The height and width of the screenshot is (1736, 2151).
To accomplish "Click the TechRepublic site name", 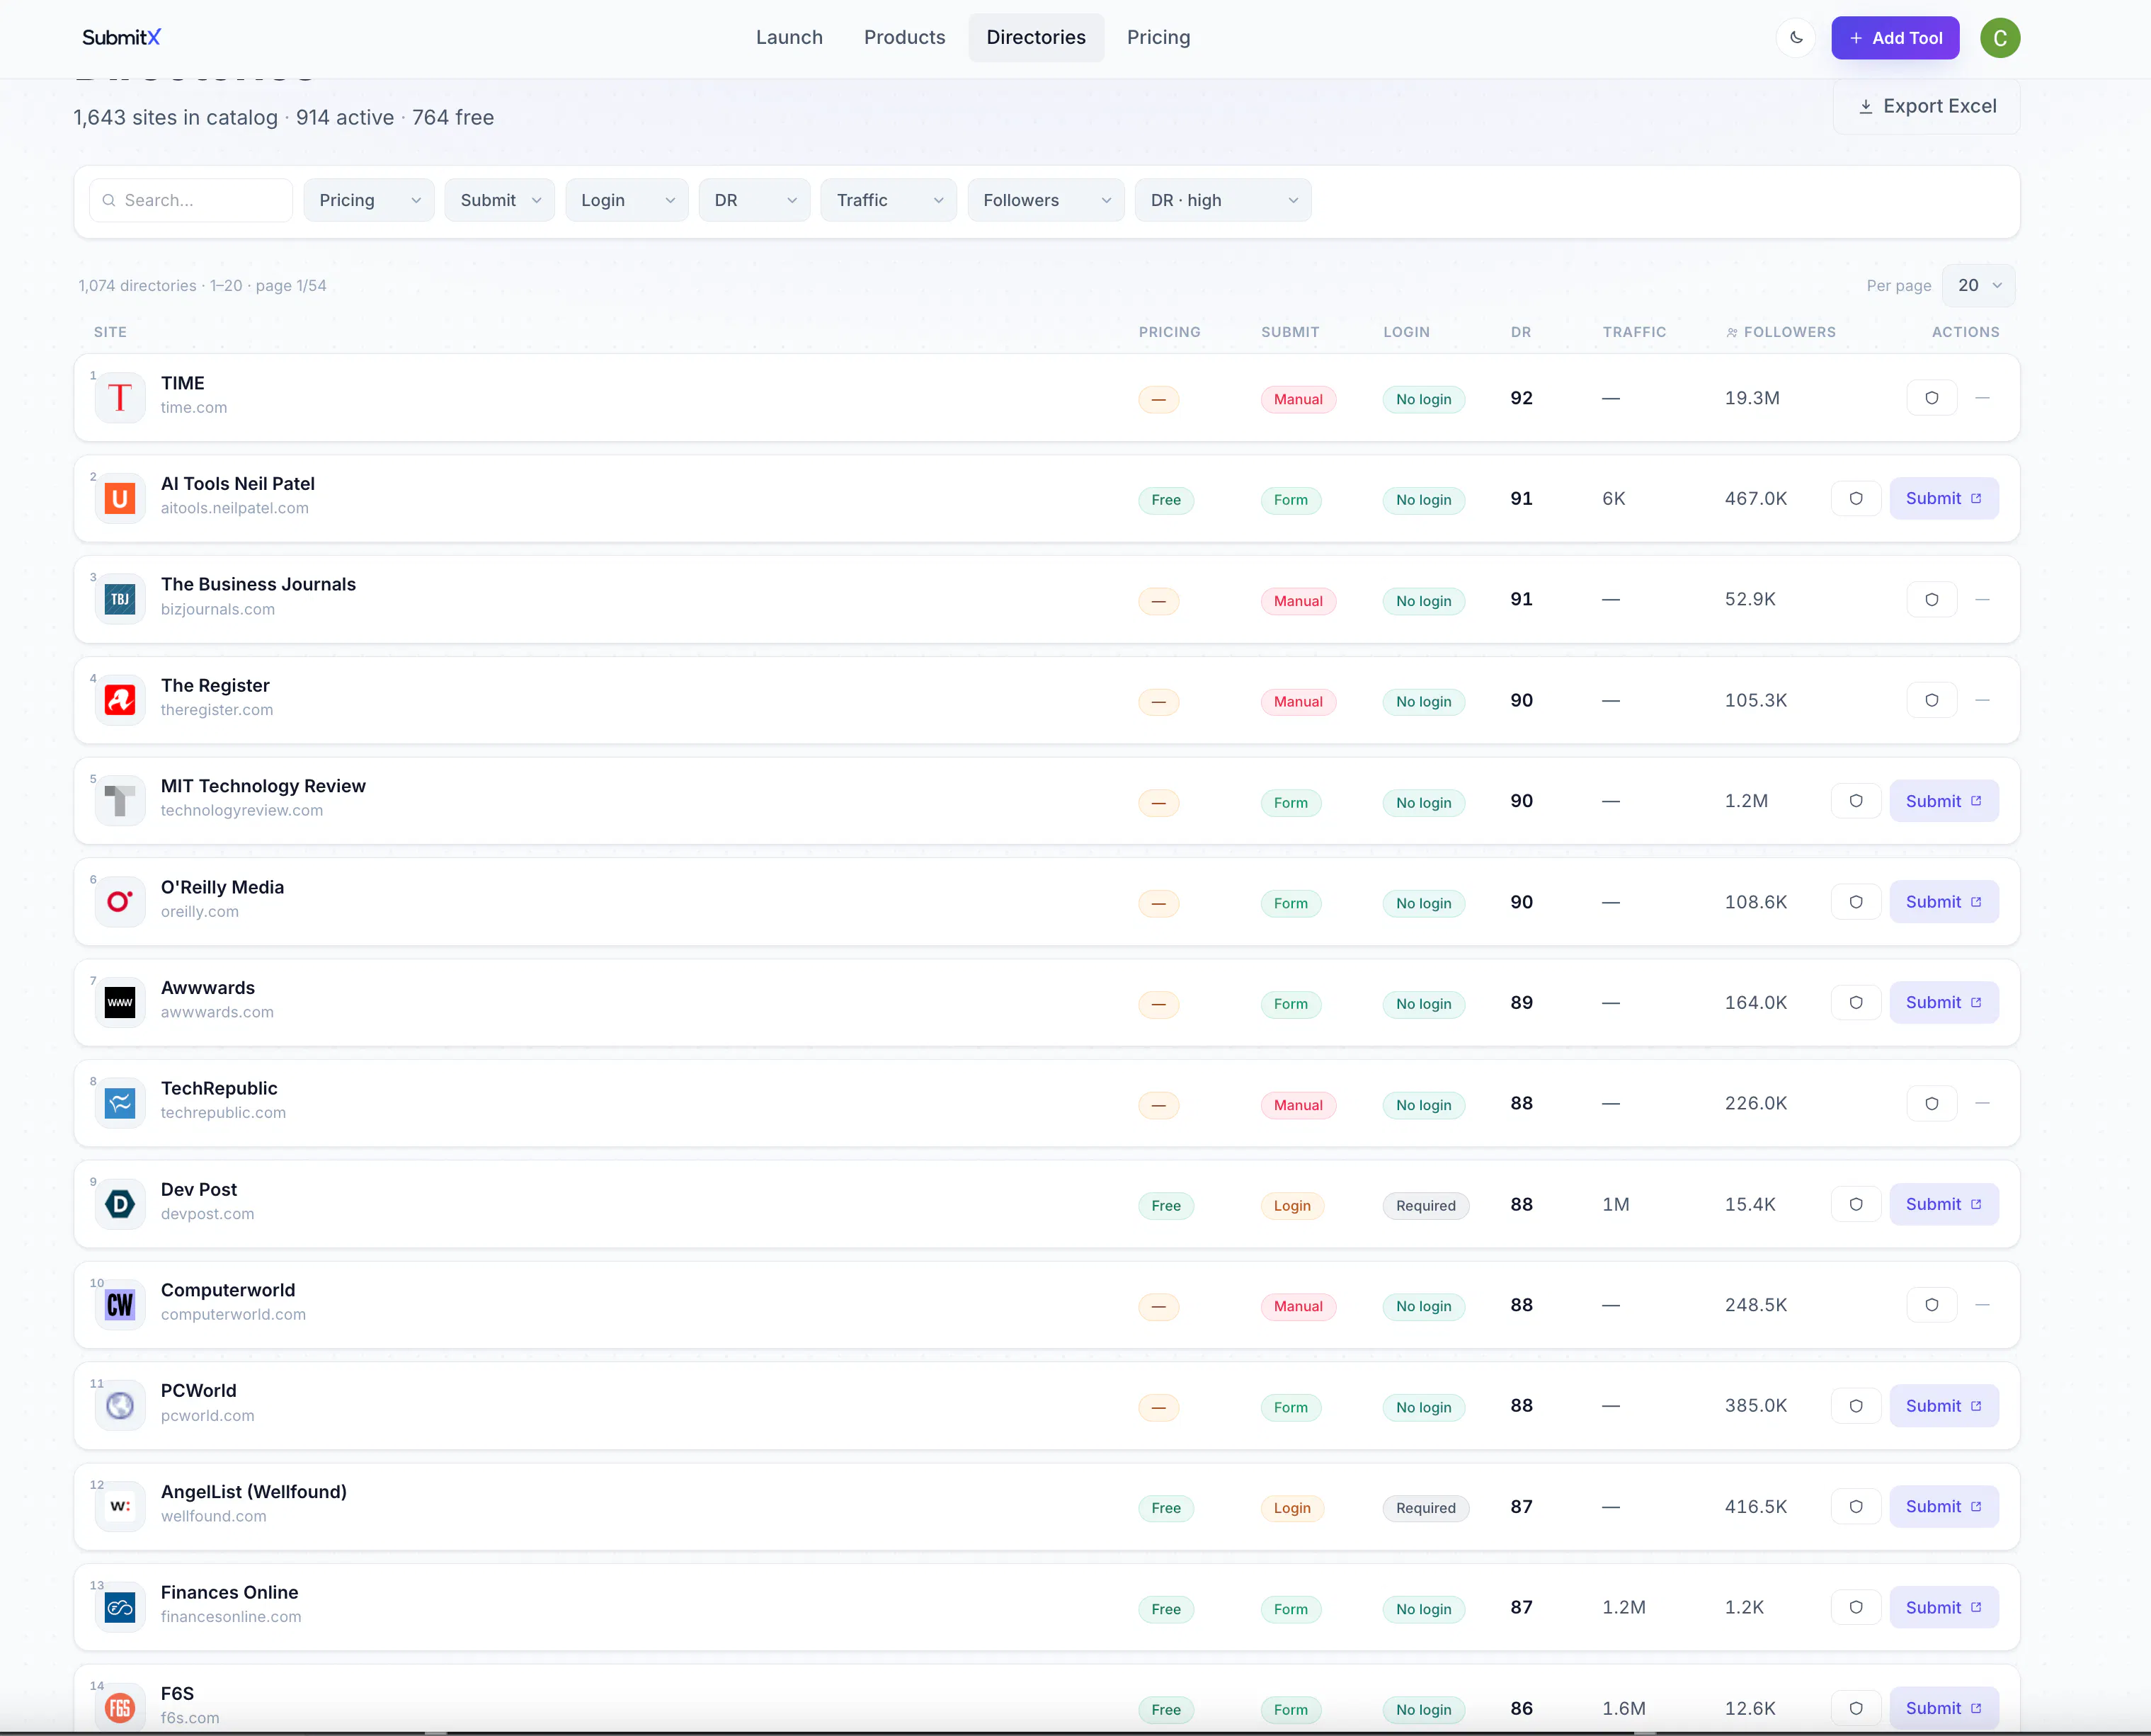I will coord(219,1088).
